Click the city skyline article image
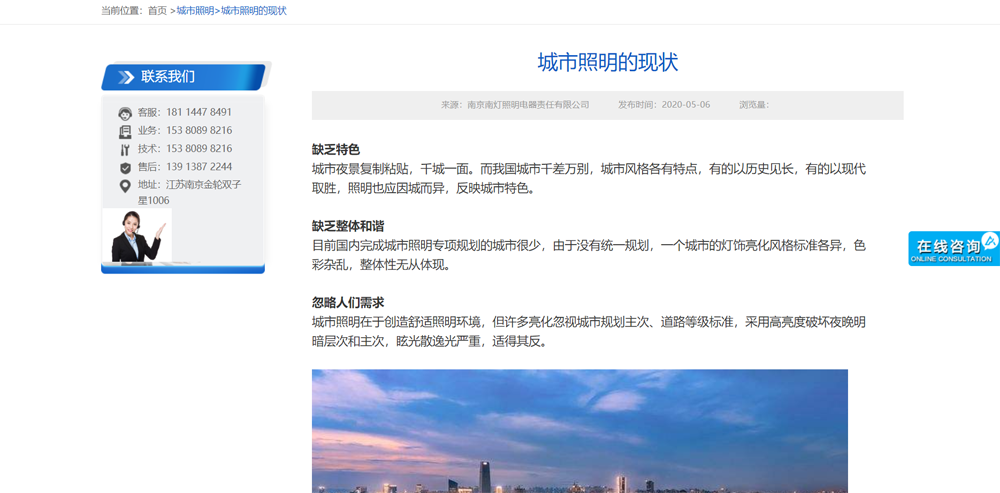Image resolution: width=1000 pixels, height=493 pixels. 579,430
